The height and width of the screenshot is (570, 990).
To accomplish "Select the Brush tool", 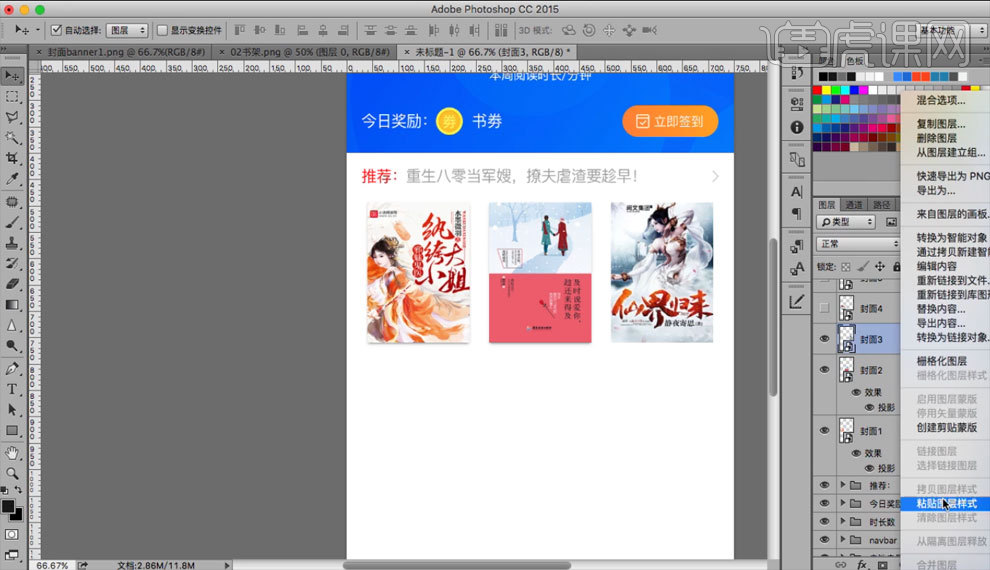I will pyautogui.click(x=12, y=222).
